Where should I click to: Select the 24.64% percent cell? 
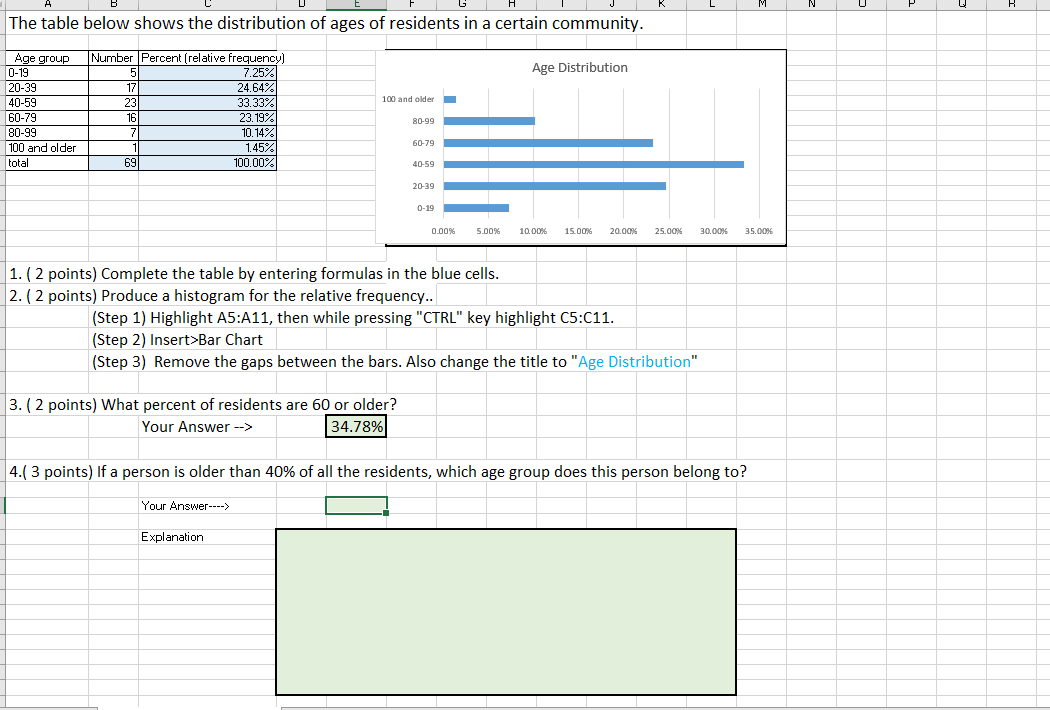[x=208, y=88]
